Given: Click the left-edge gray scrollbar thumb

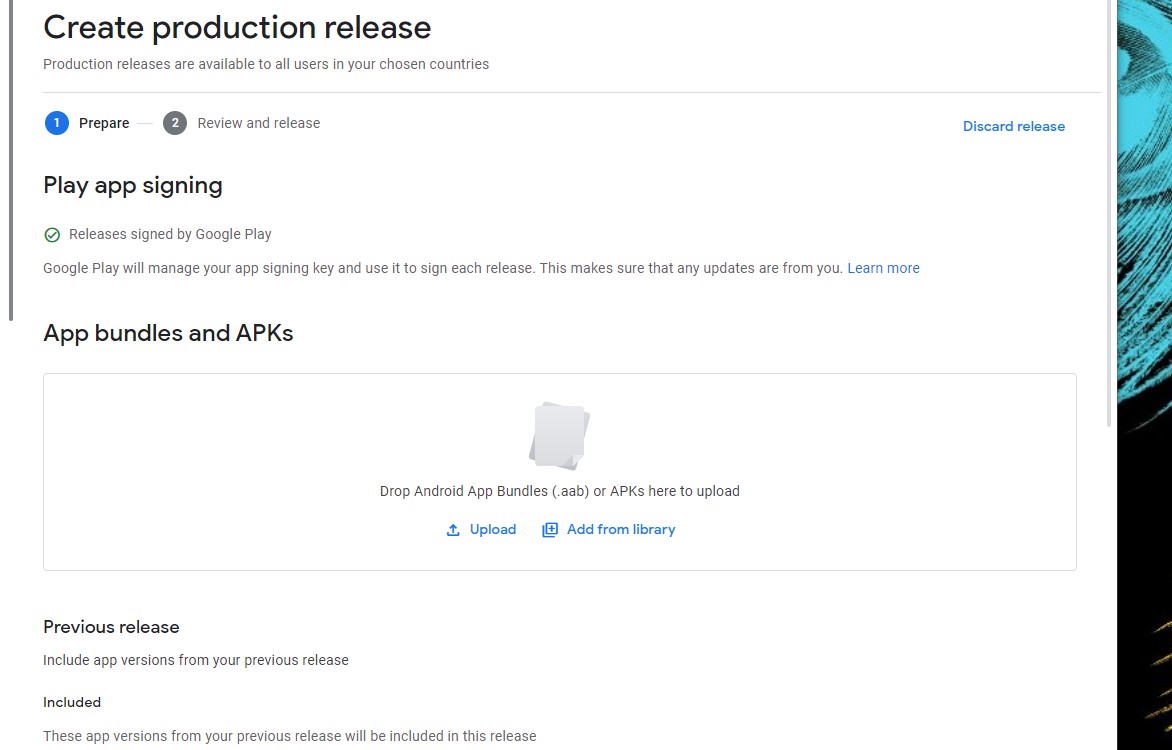Looking at the screenshot, I should point(11,160).
